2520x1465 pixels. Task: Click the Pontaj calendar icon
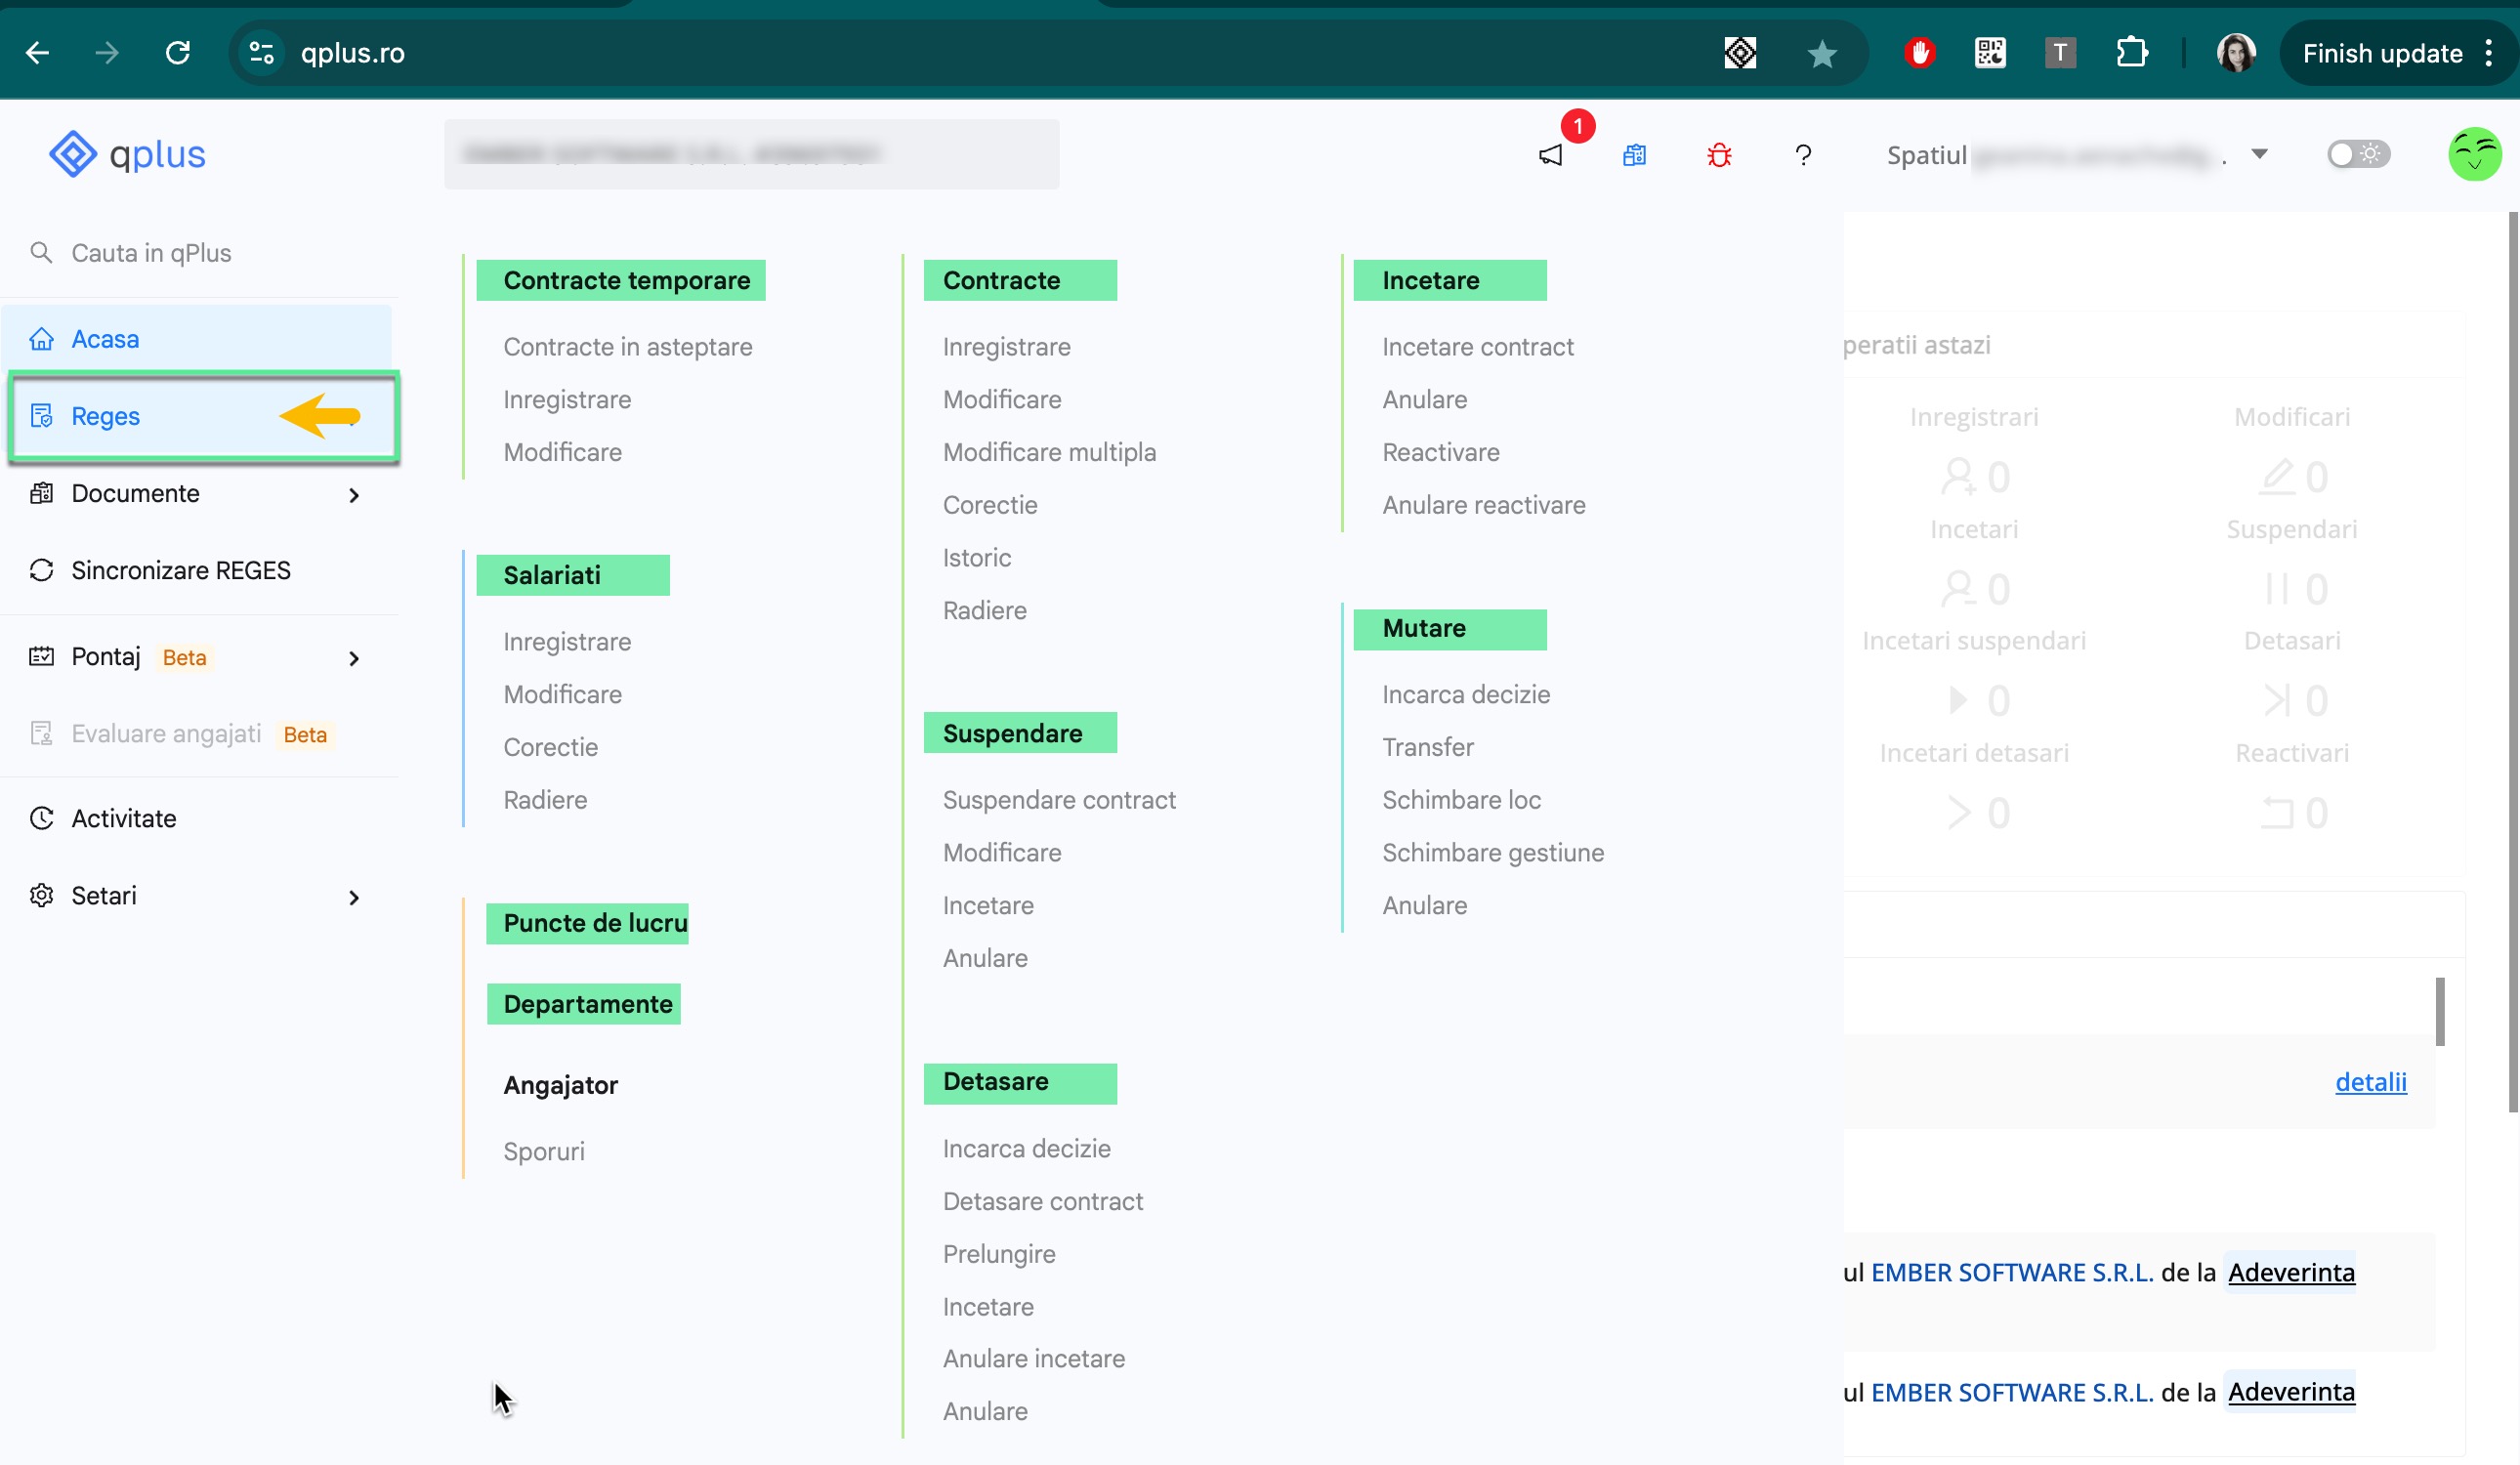[41, 656]
